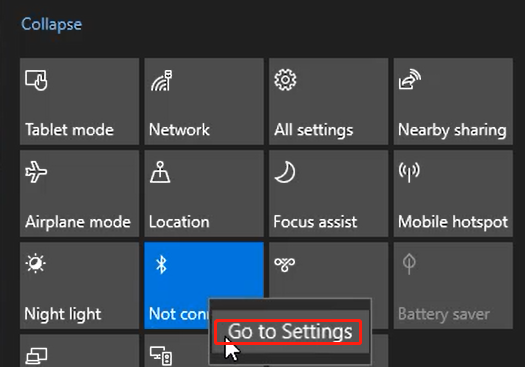
Task: Click the VPN knot icon tile
Action: click(x=328, y=285)
